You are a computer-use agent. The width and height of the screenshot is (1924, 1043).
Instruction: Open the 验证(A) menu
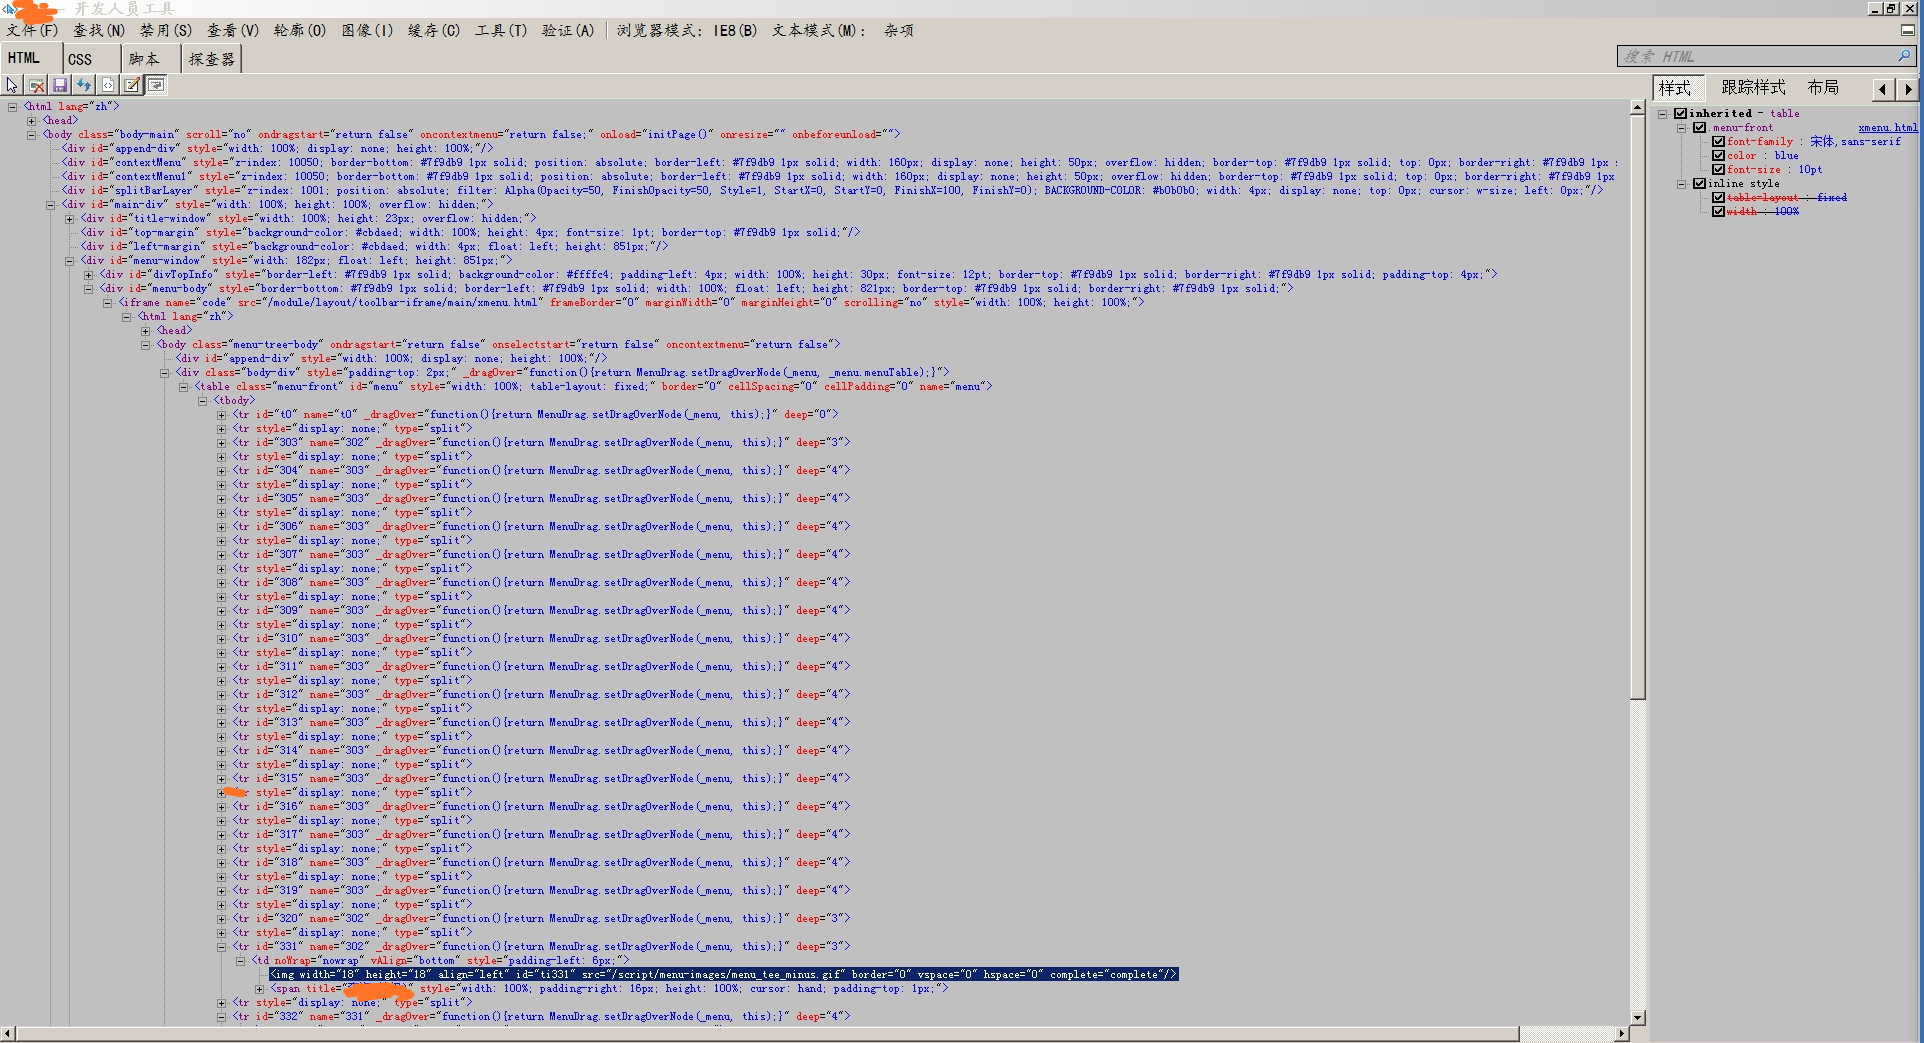[x=568, y=31]
